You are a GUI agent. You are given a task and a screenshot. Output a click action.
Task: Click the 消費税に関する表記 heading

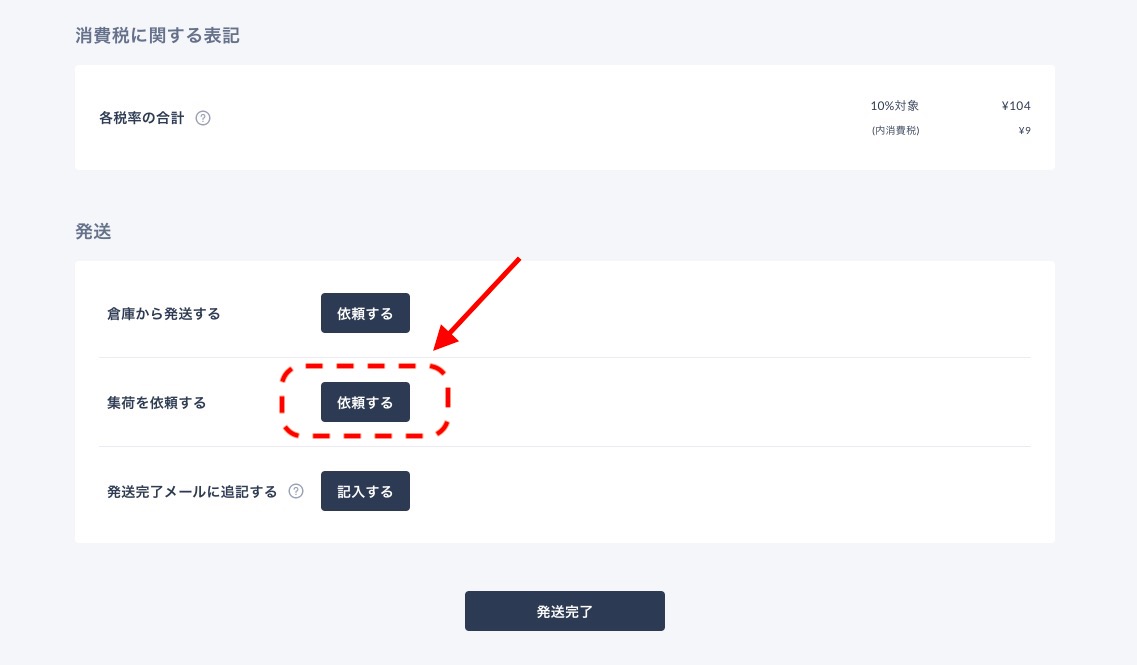pos(157,36)
